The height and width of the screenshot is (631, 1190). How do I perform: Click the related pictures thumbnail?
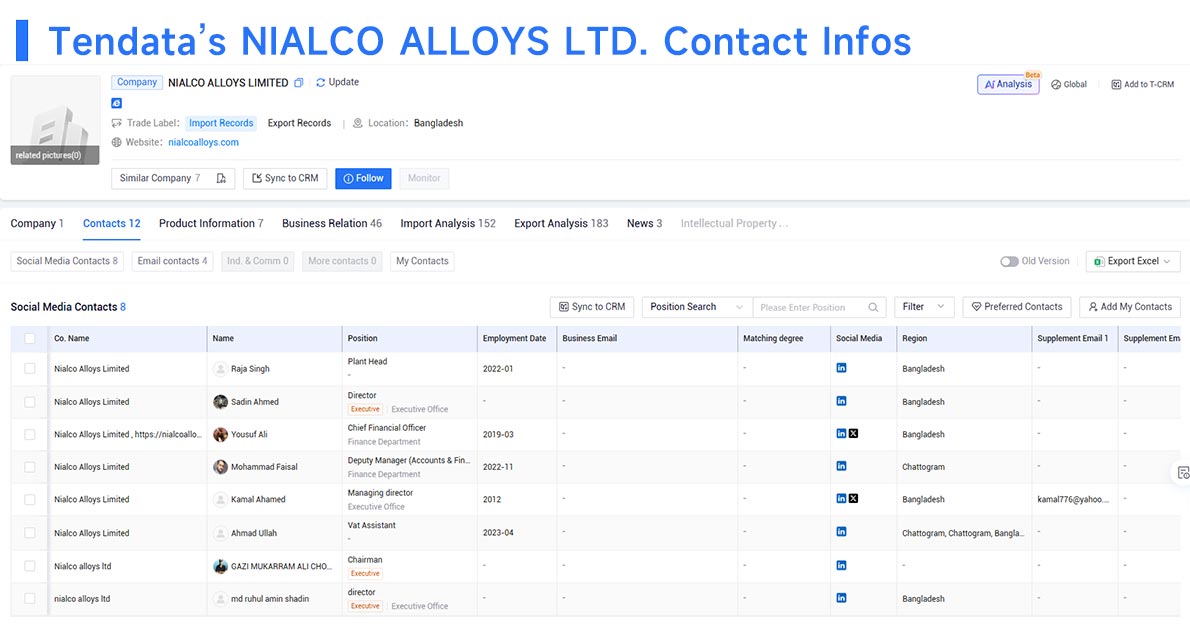pos(55,120)
